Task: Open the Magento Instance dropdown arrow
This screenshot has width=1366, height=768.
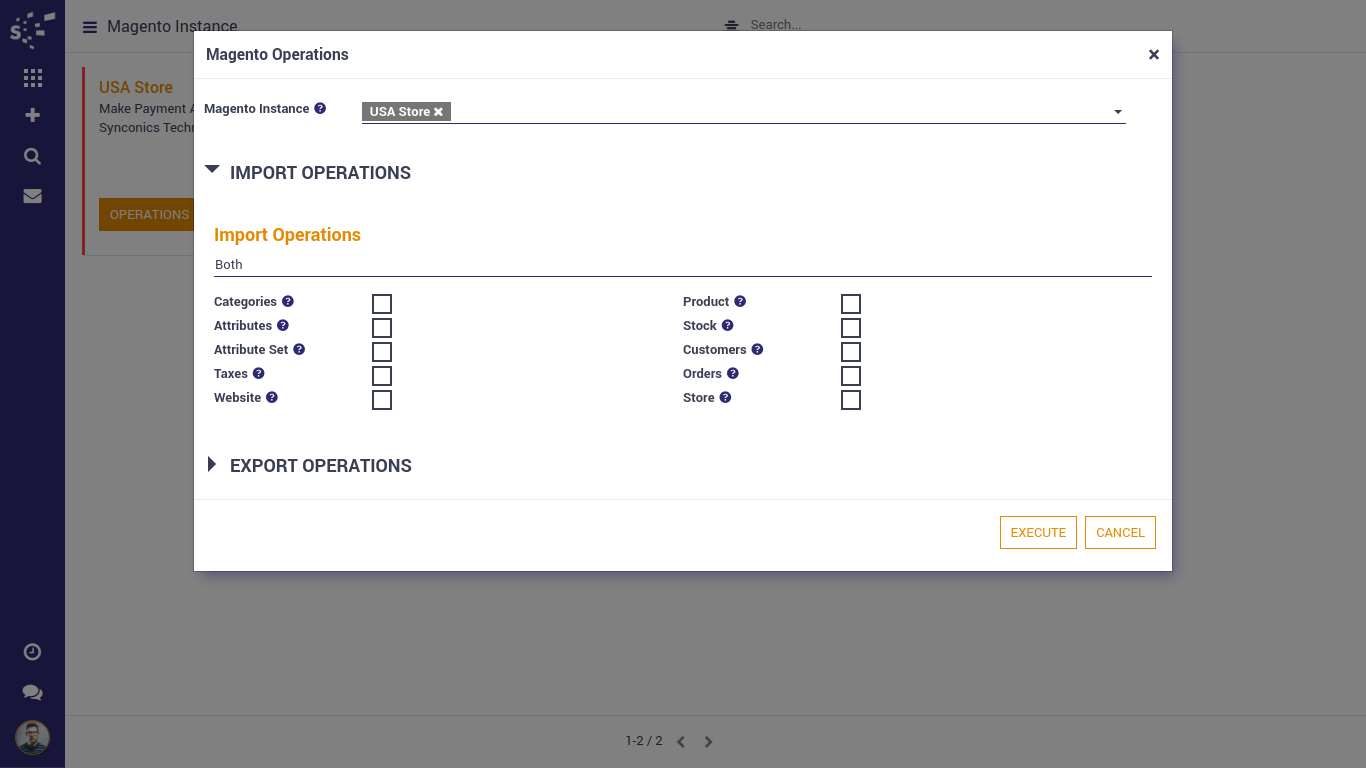Action: pyautogui.click(x=1118, y=112)
